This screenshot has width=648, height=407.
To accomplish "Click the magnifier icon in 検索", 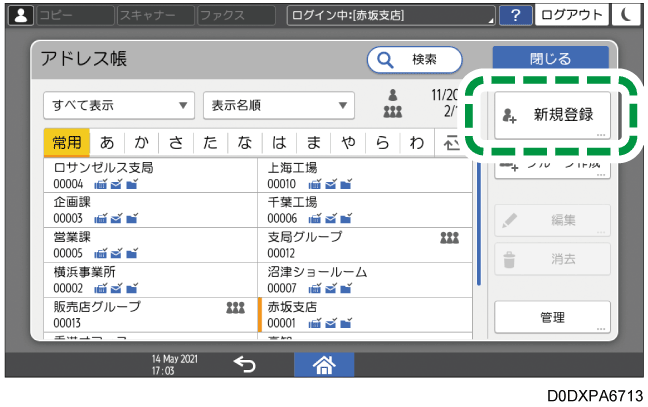I will click(385, 60).
